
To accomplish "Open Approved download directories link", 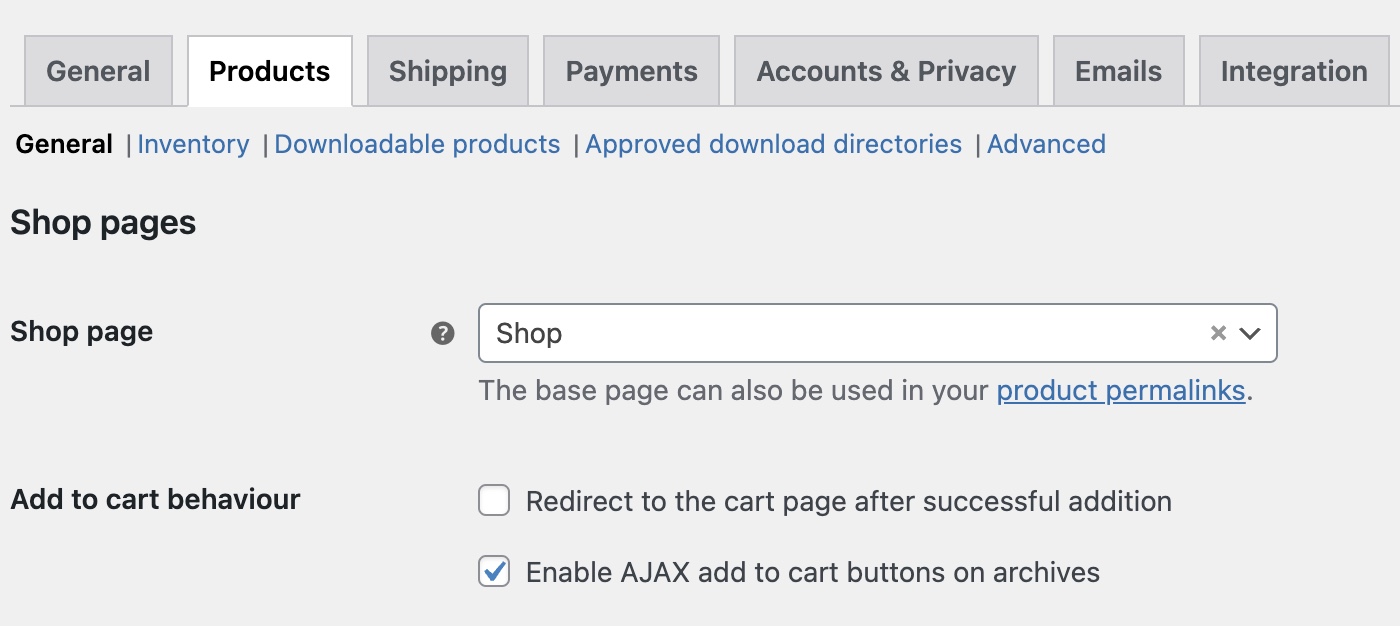I will pos(773,144).
